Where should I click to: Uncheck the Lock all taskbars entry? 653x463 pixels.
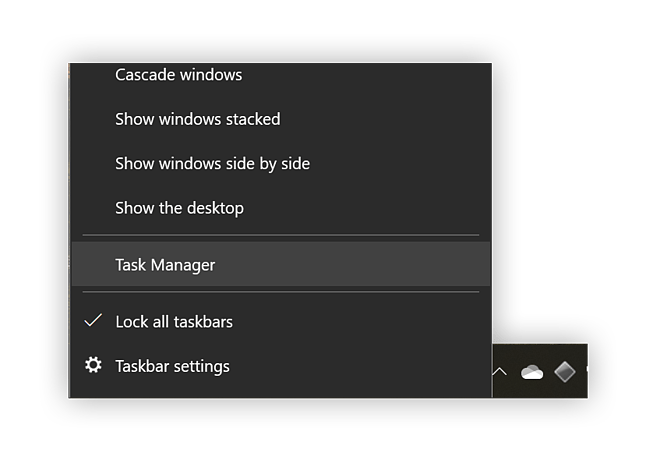click(x=174, y=322)
